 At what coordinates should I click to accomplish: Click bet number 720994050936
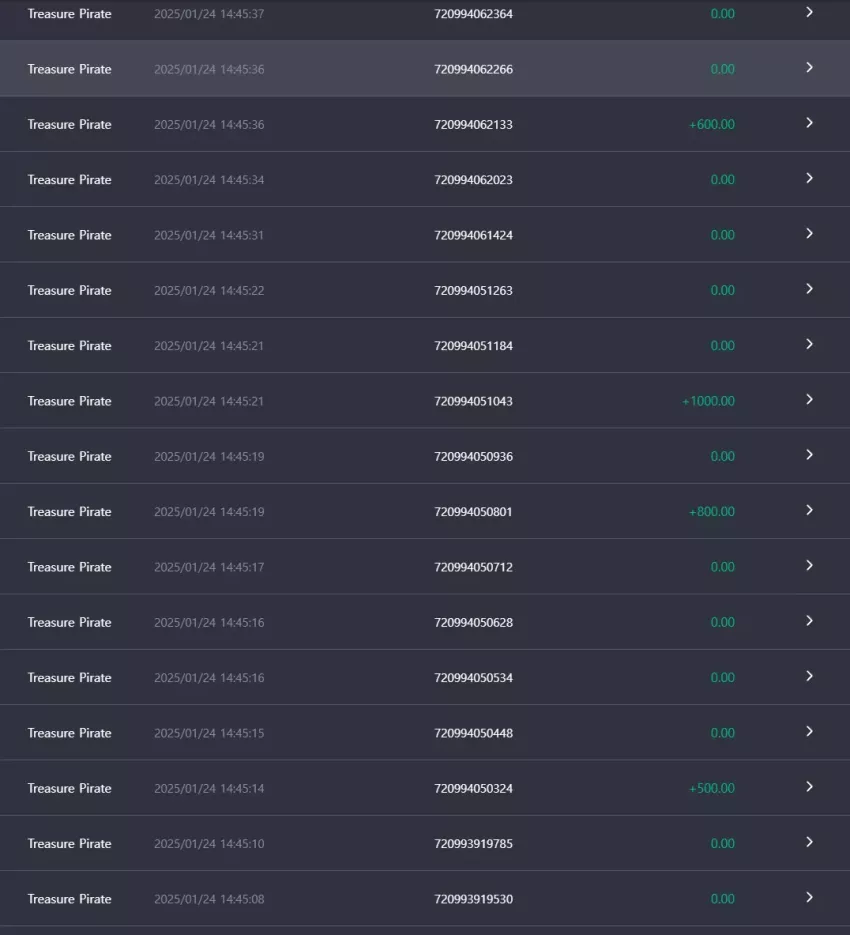(x=473, y=457)
